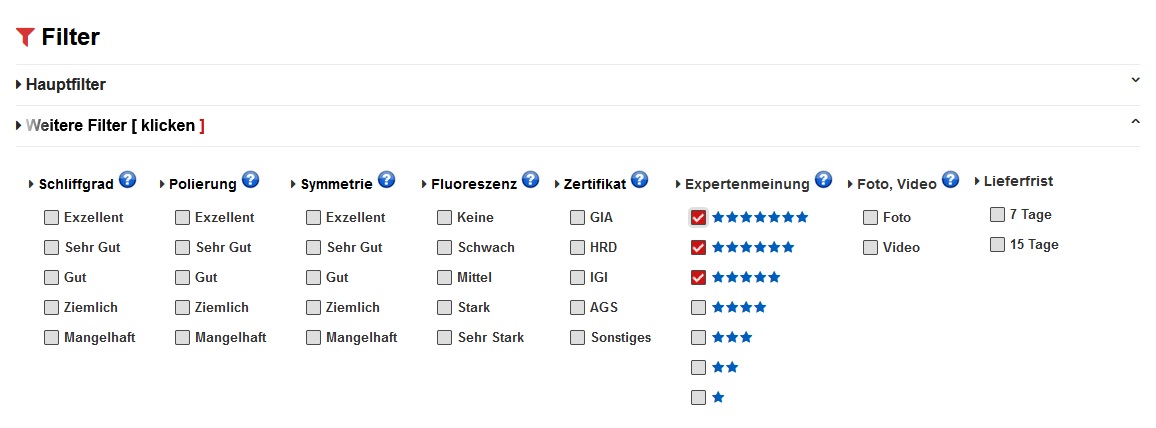Screen dimensions: 1156x428
Task: Uncheck the seven-star expert rating checkbox
Action: coord(698,217)
